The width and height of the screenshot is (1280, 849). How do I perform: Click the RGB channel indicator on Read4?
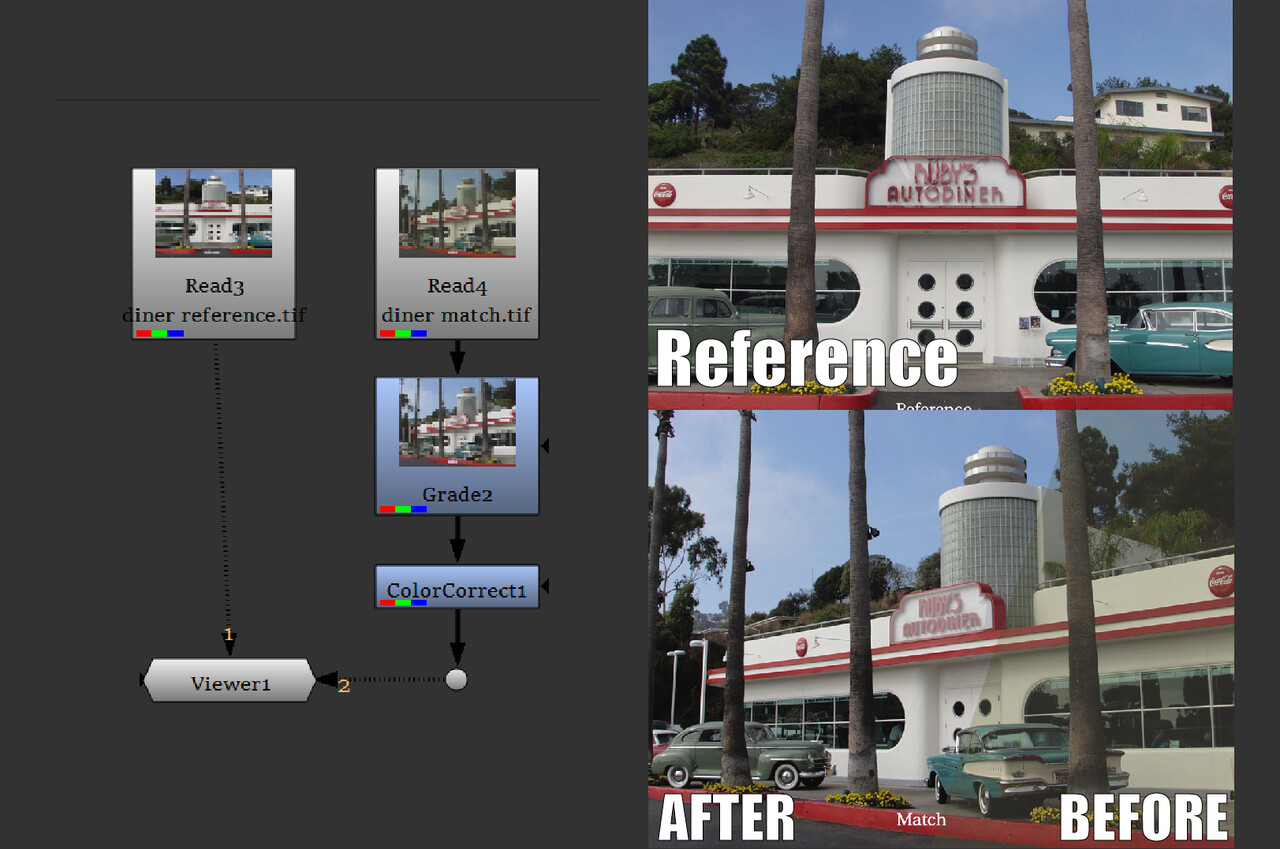click(x=403, y=333)
